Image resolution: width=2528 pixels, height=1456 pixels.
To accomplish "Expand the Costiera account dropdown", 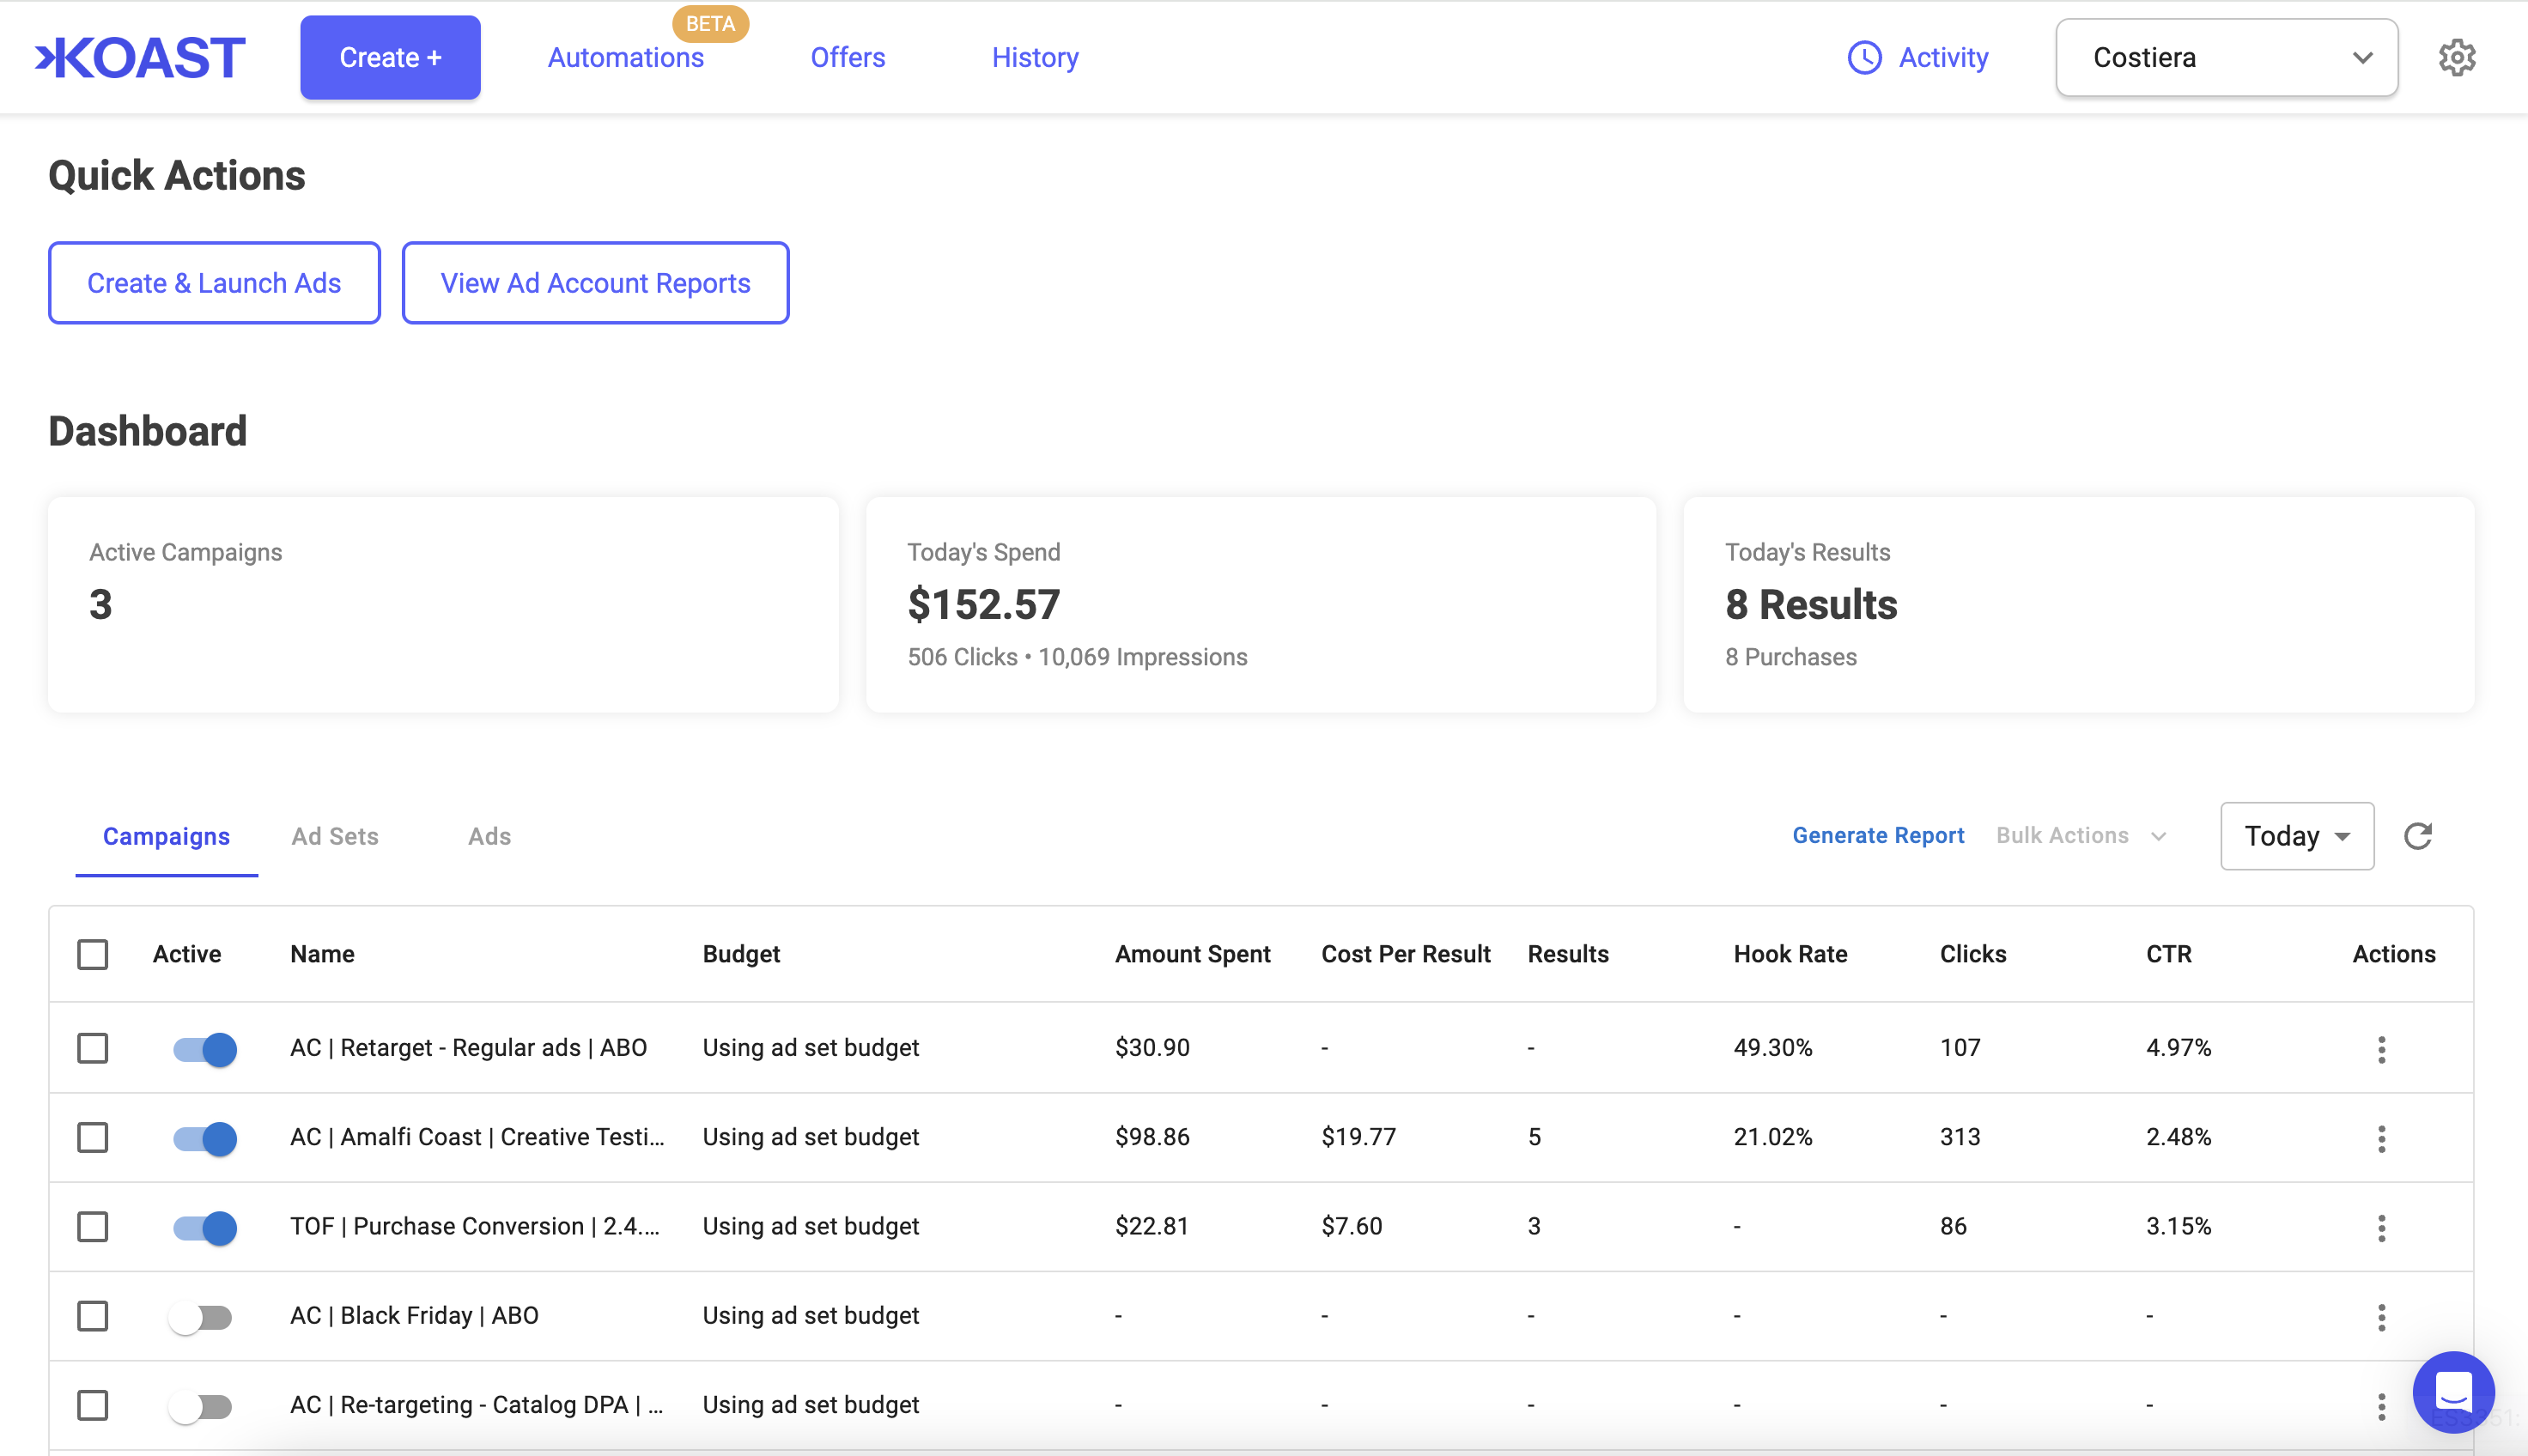I will 2226,58.
